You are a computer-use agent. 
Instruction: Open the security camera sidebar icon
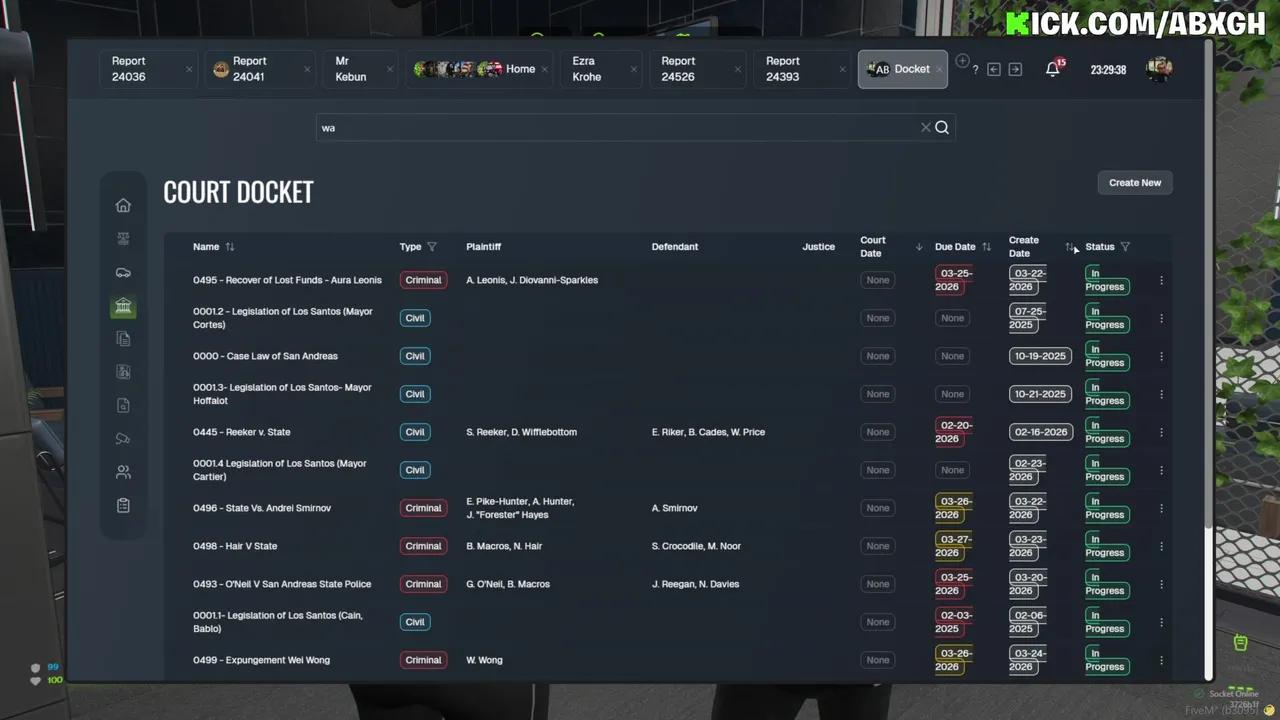point(123,439)
